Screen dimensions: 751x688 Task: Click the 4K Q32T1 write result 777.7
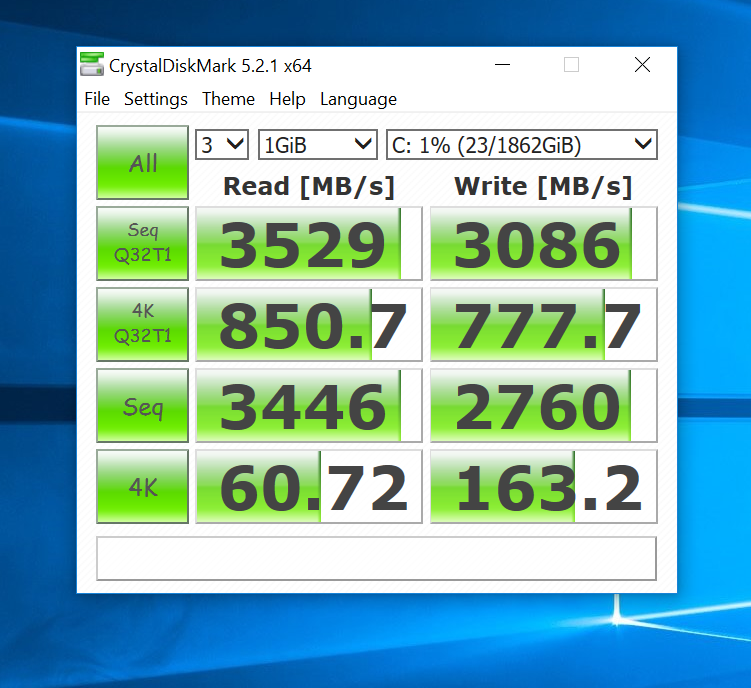[x=544, y=324]
